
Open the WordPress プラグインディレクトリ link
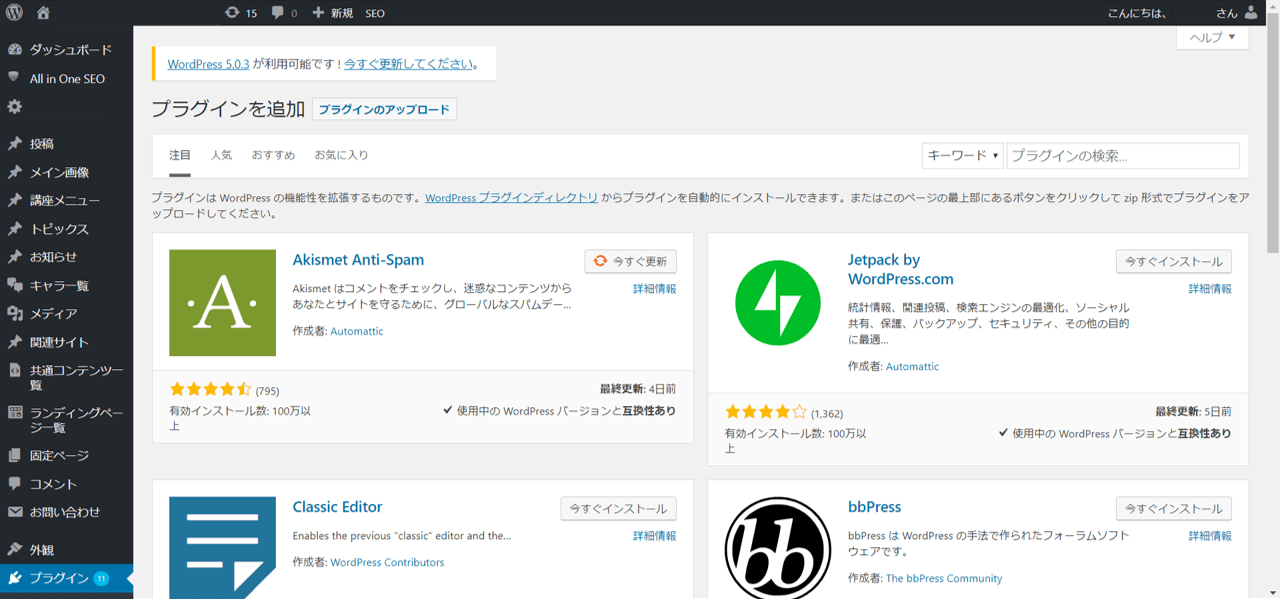click(511, 198)
